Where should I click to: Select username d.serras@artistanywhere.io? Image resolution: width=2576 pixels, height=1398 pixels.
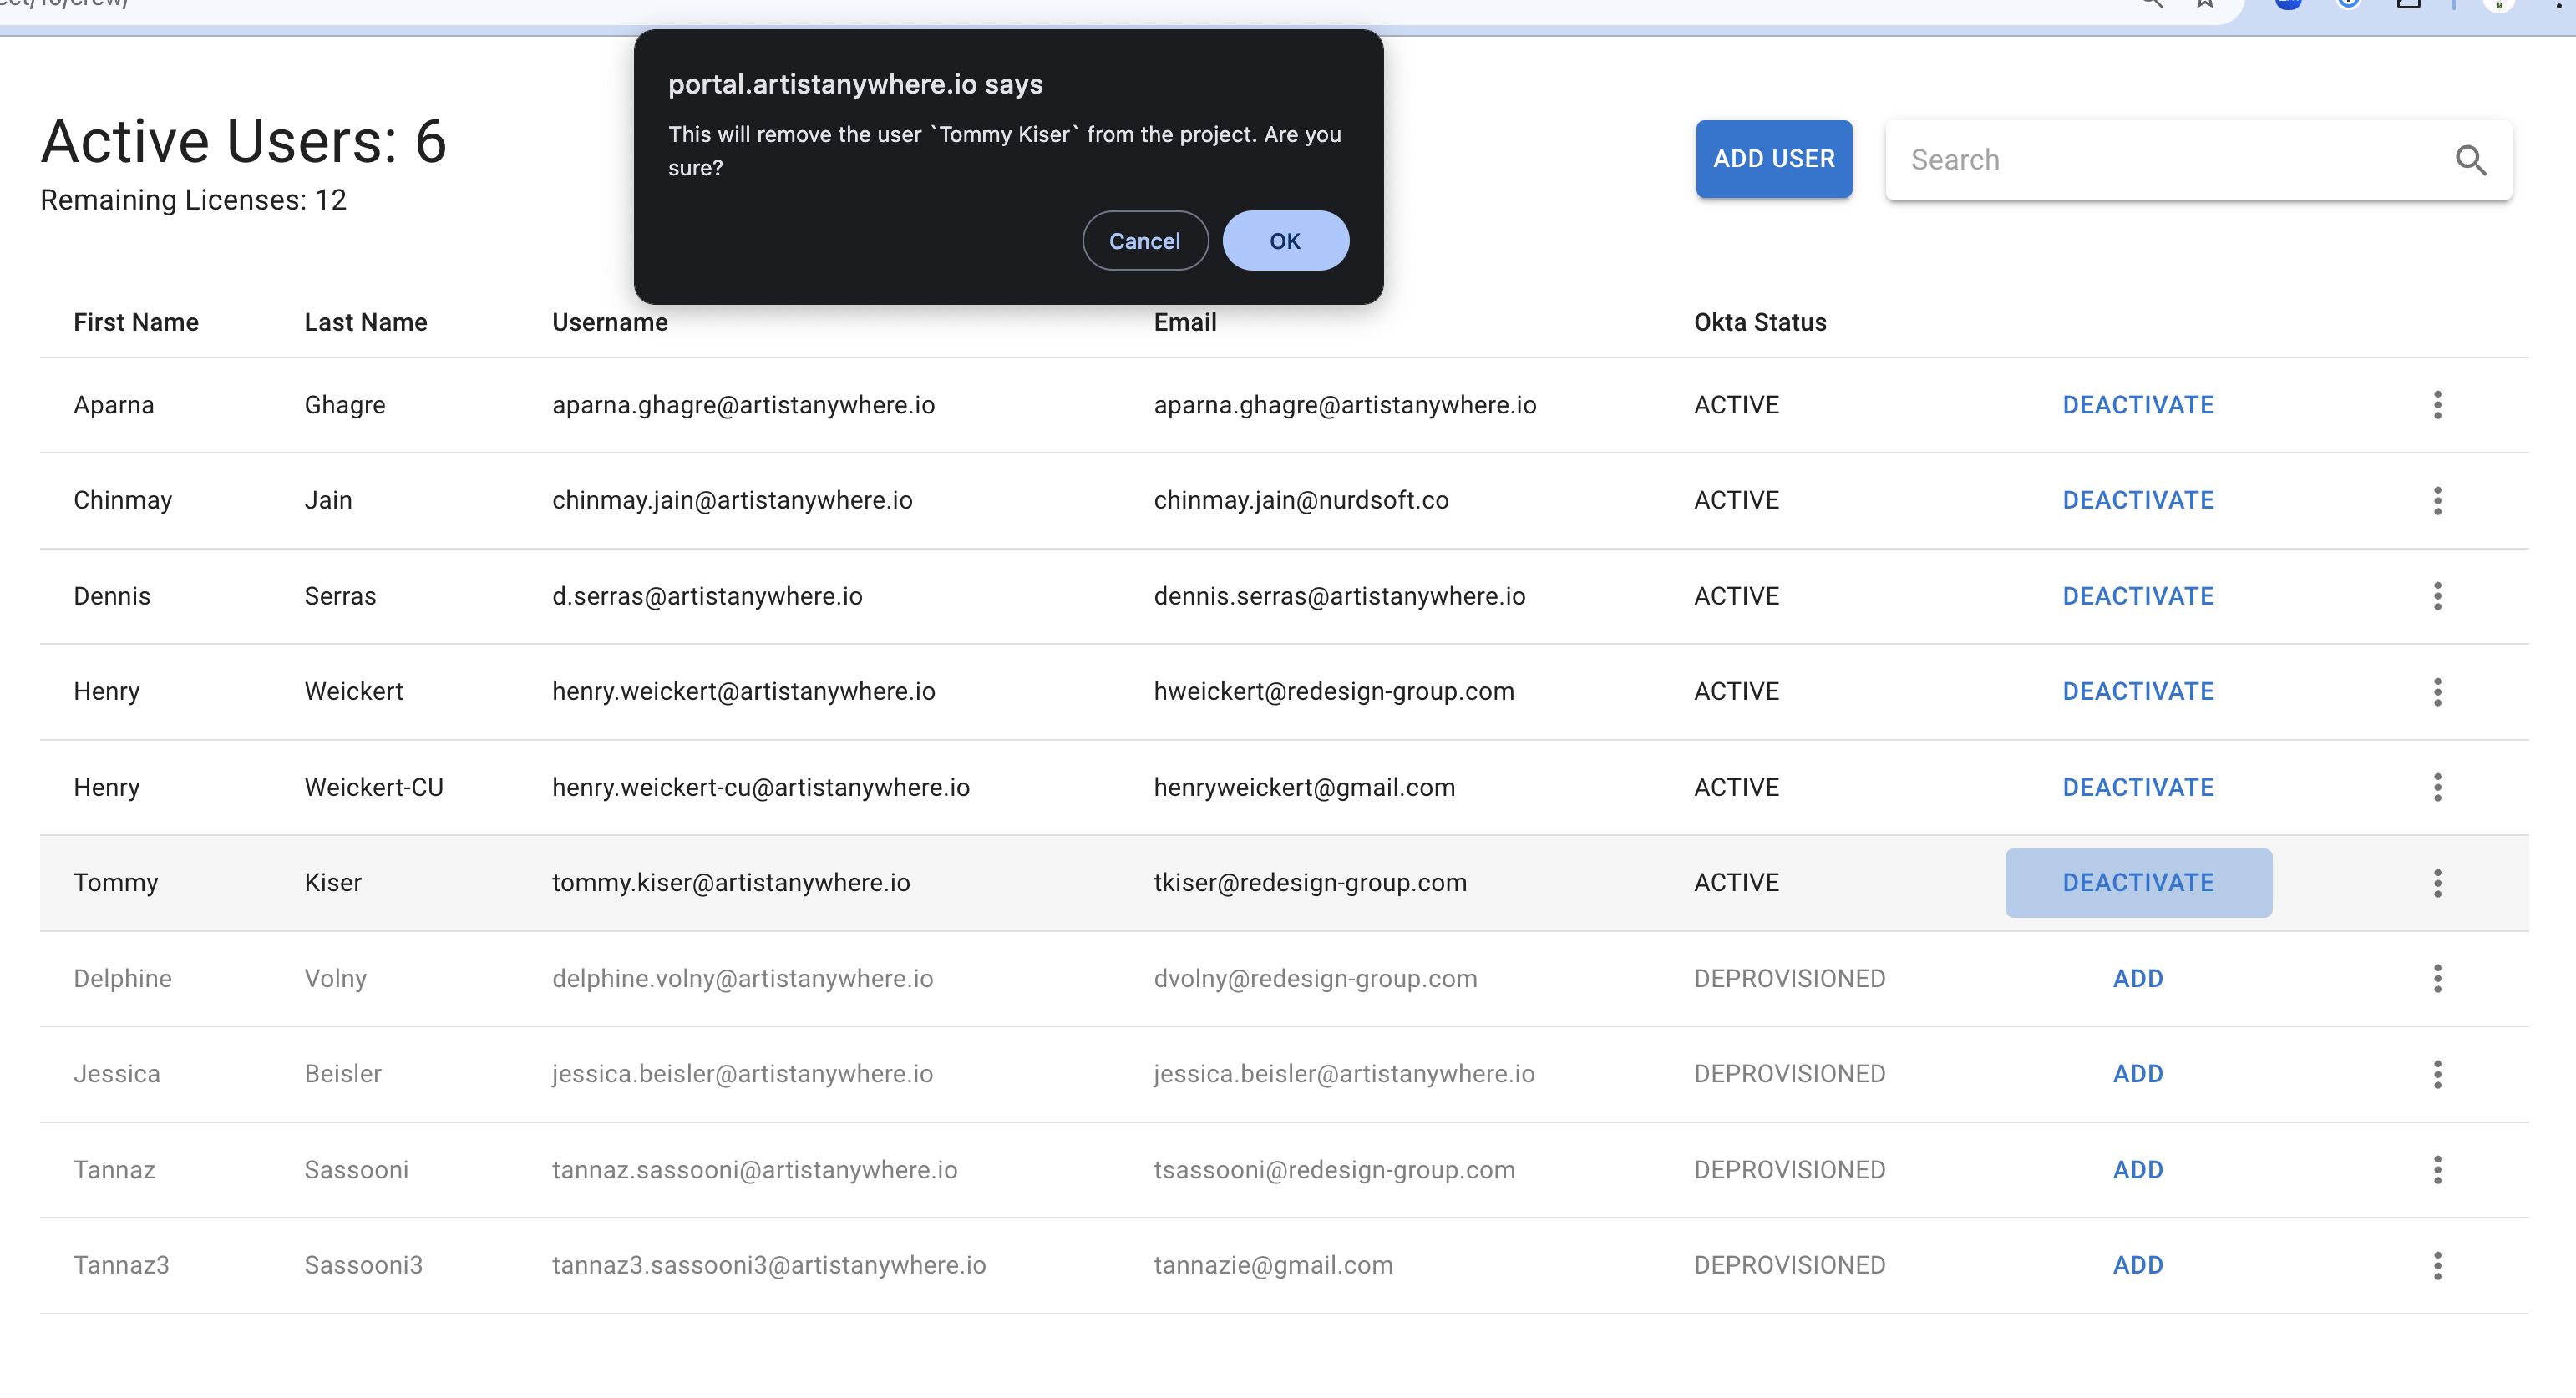tap(707, 596)
